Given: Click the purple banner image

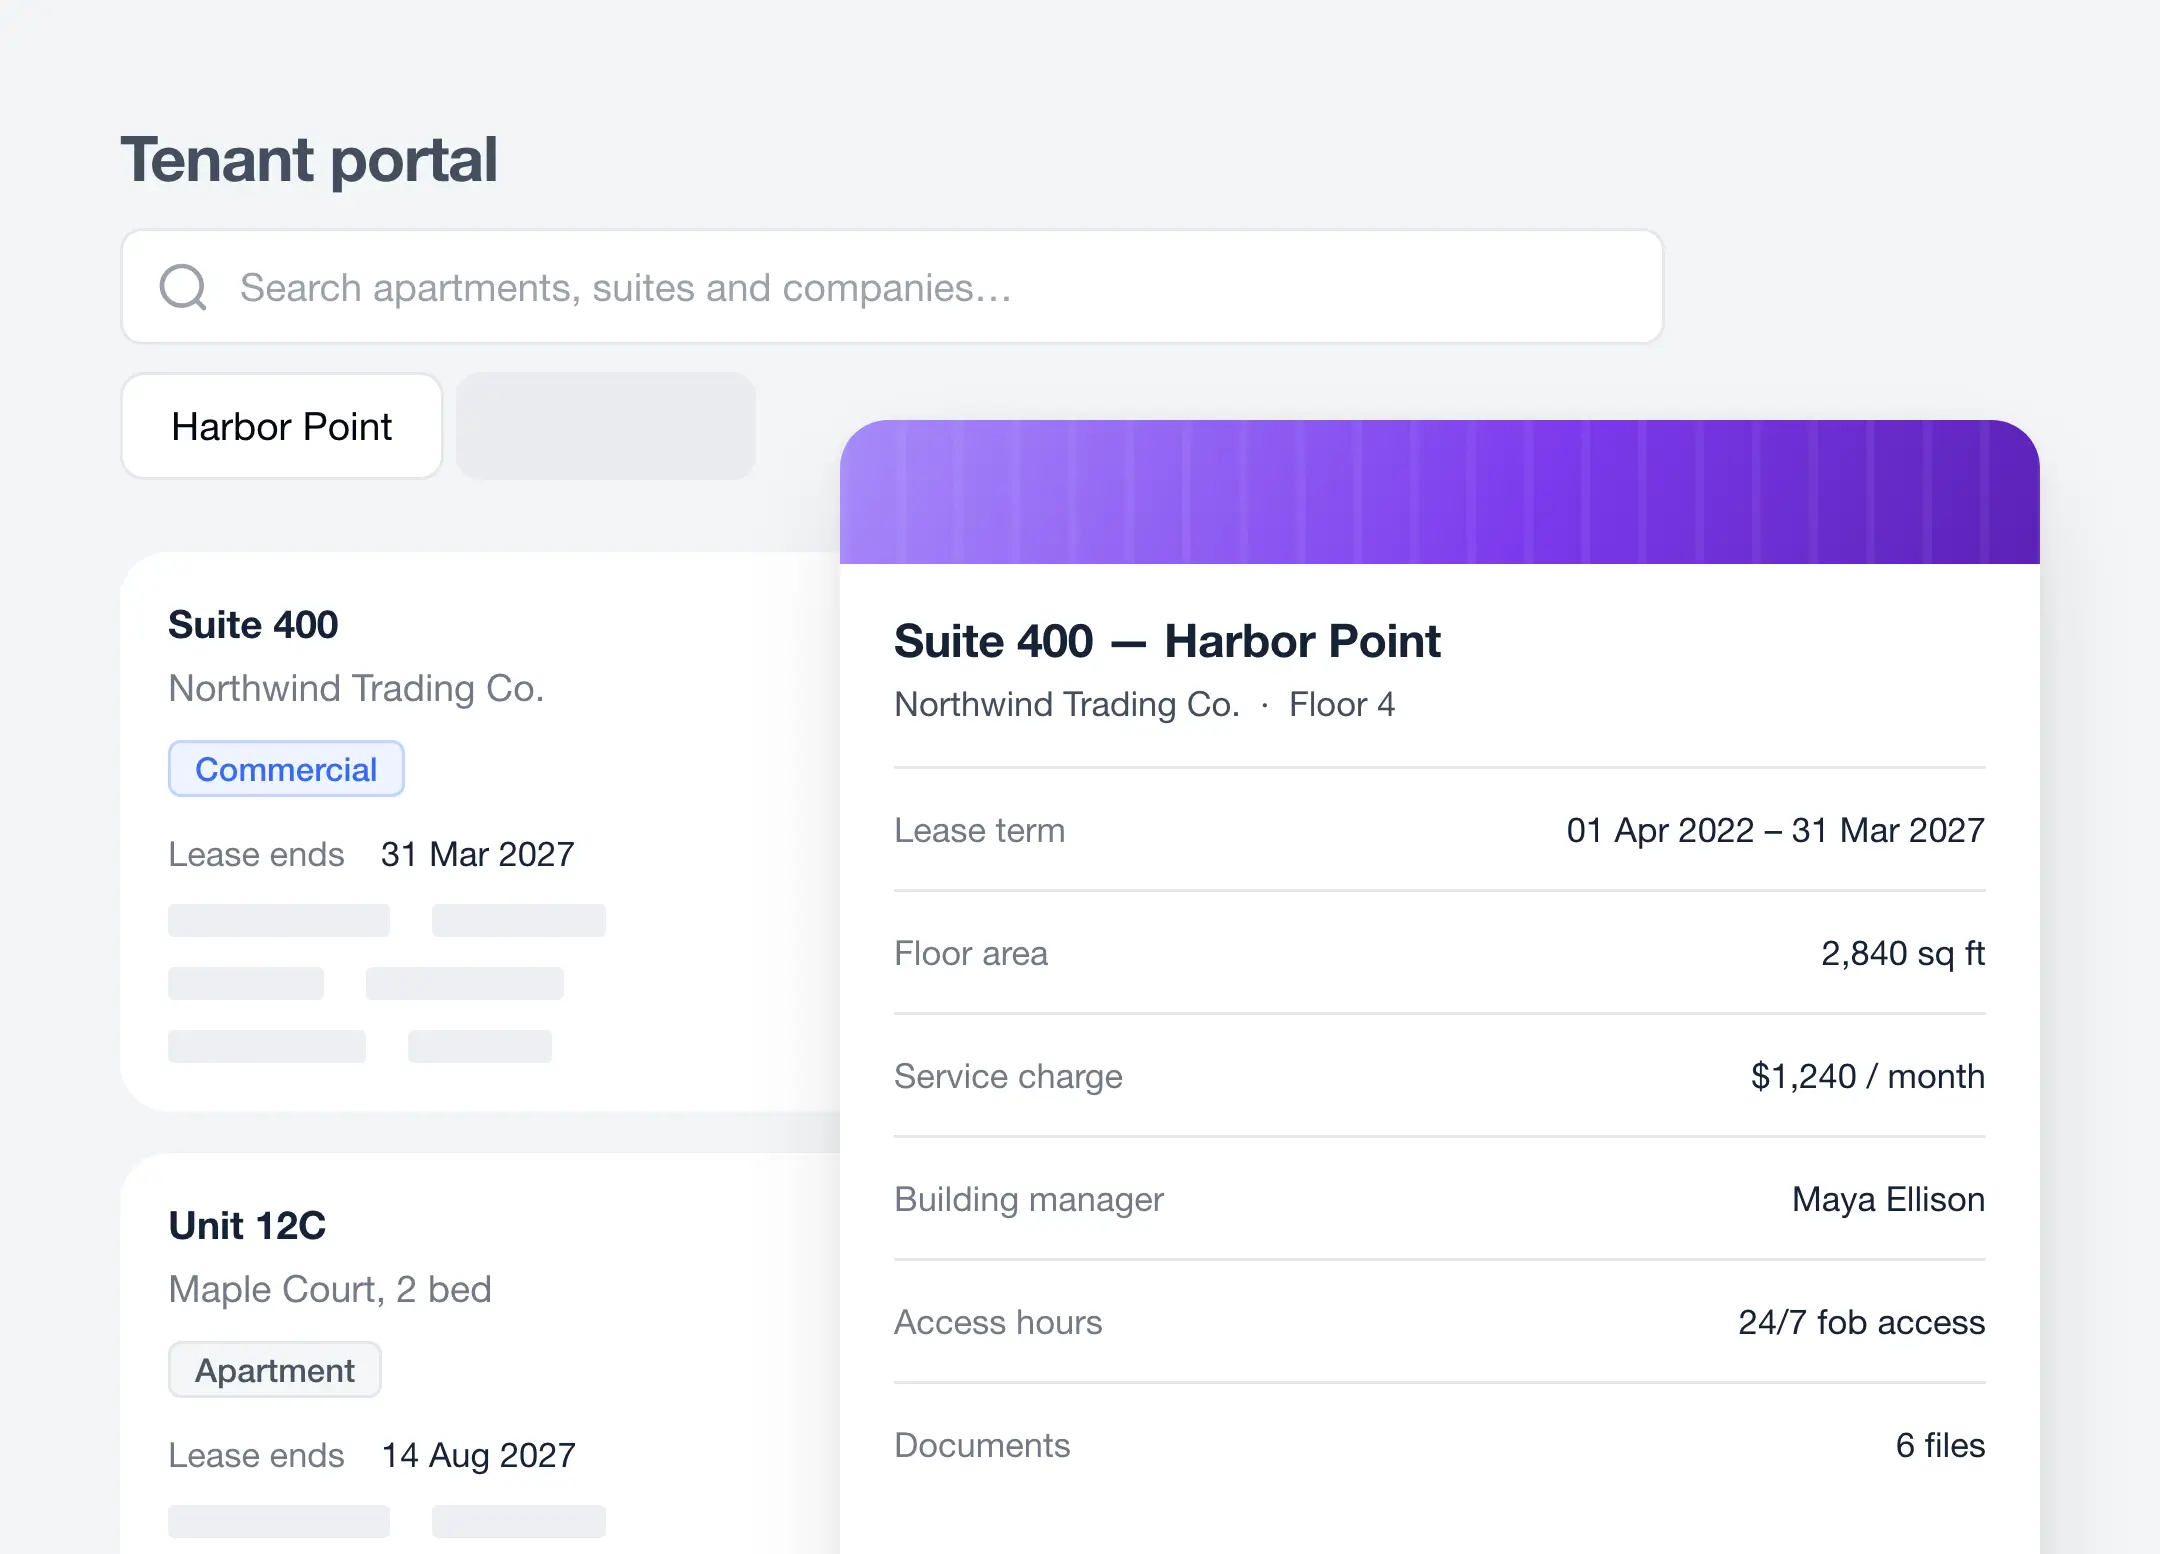Looking at the screenshot, I should pyautogui.click(x=1440, y=492).
